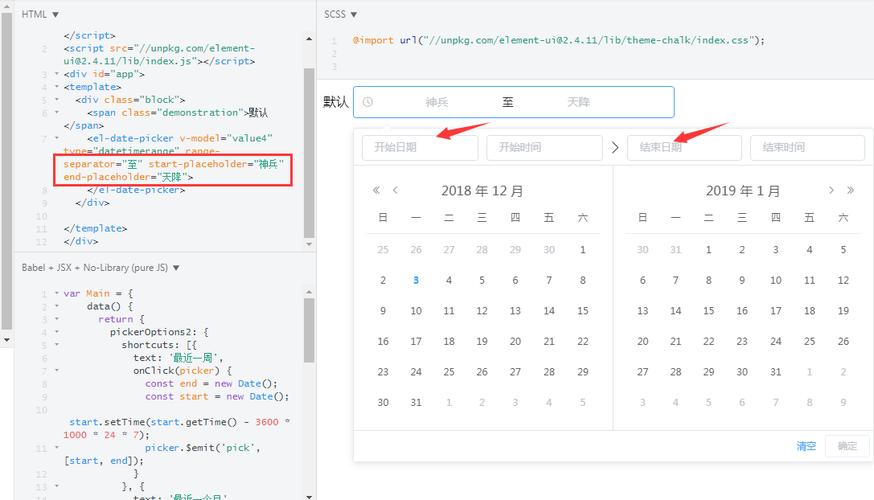Click next year double-arrow in right calendar
Image resolution: width=874 pixels, height=500 pixels.
pos(850,190)
